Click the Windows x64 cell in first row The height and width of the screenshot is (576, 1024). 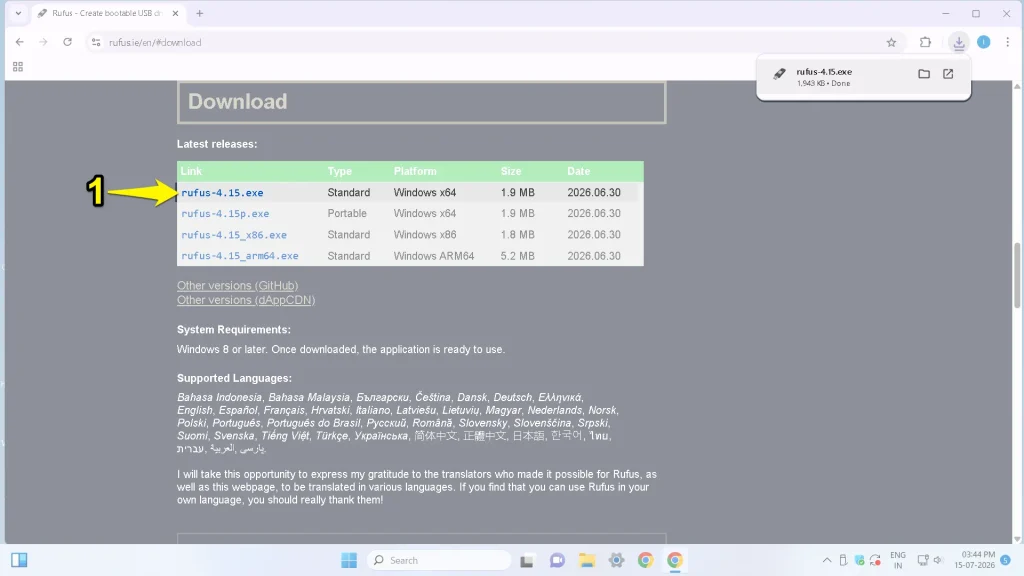click(424, 193)
